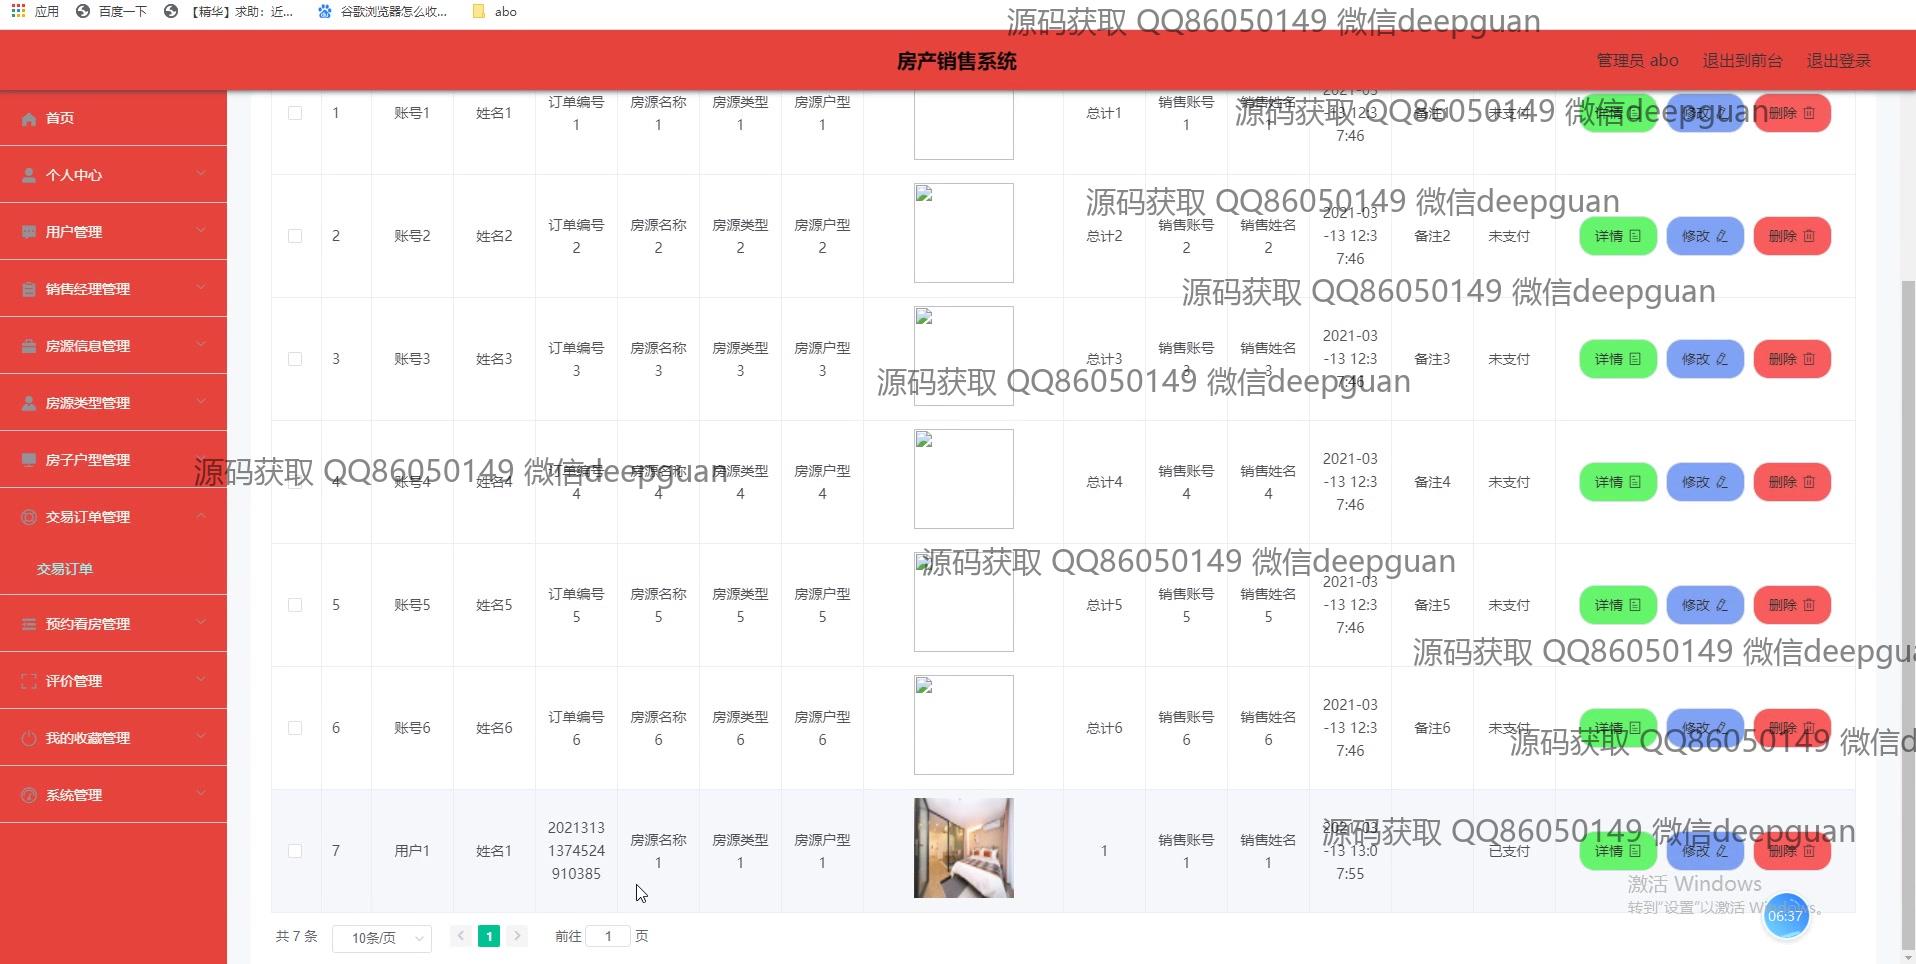Screen dimensions: 1916x964
Task: Click 删除 button for row 4
Action: 1792,482
